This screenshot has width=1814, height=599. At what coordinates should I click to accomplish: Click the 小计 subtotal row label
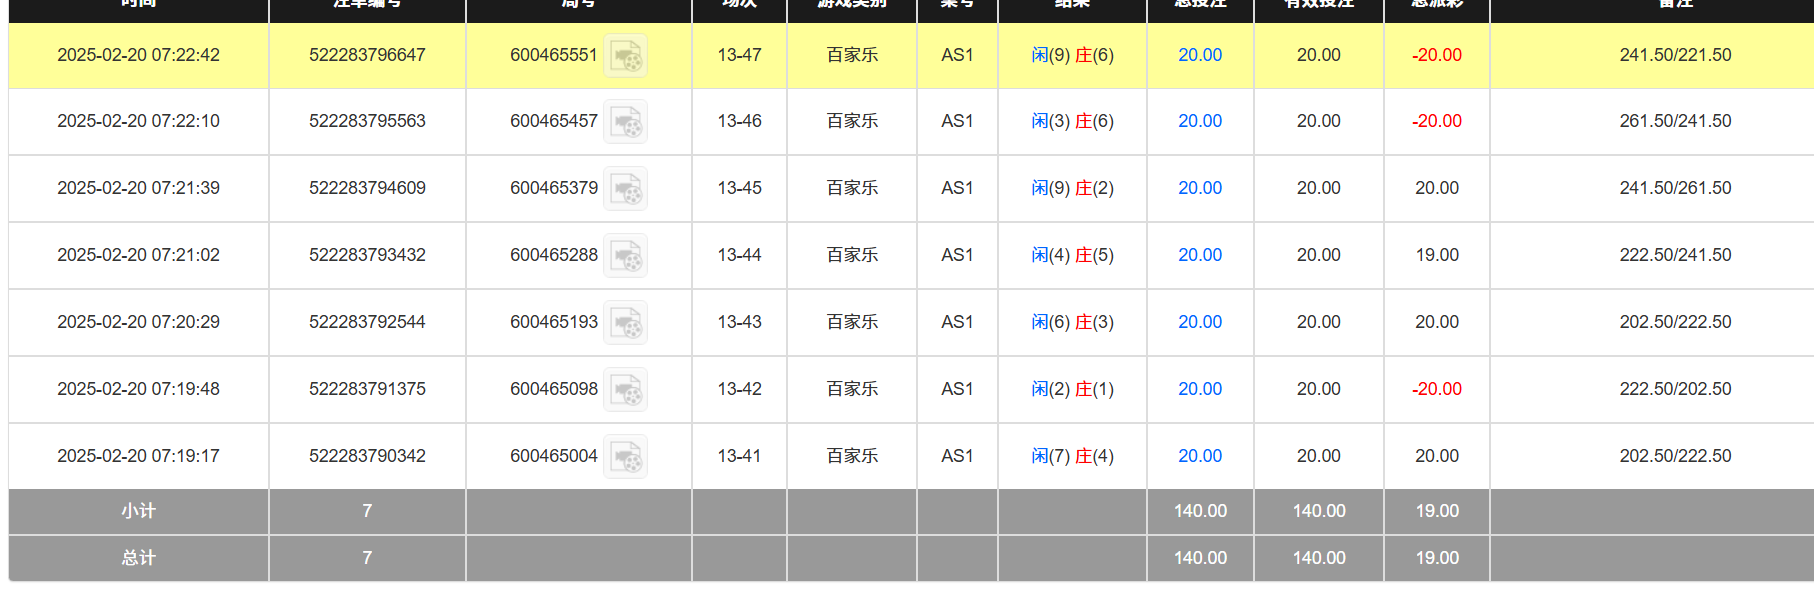138,511
